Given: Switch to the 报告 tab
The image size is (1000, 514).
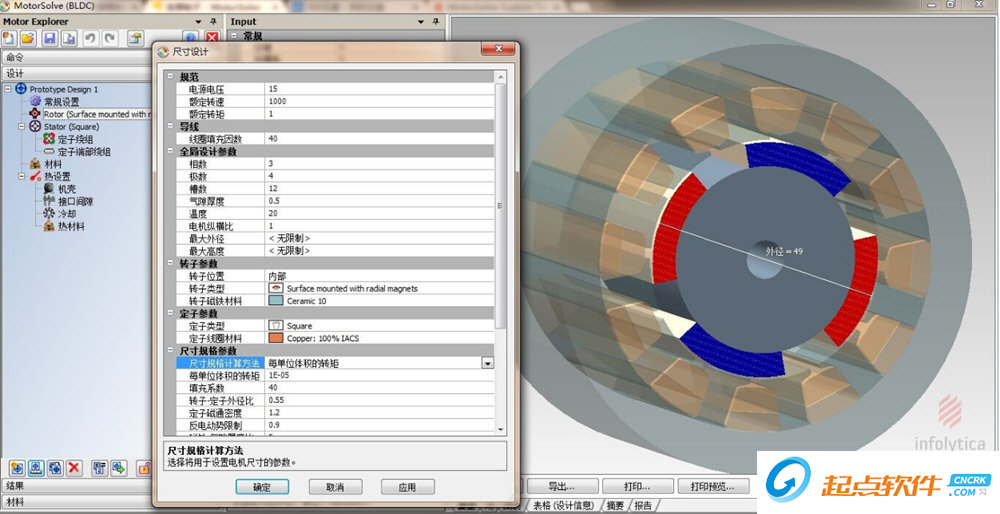Looking at the screenshot, I should (643, 505).
